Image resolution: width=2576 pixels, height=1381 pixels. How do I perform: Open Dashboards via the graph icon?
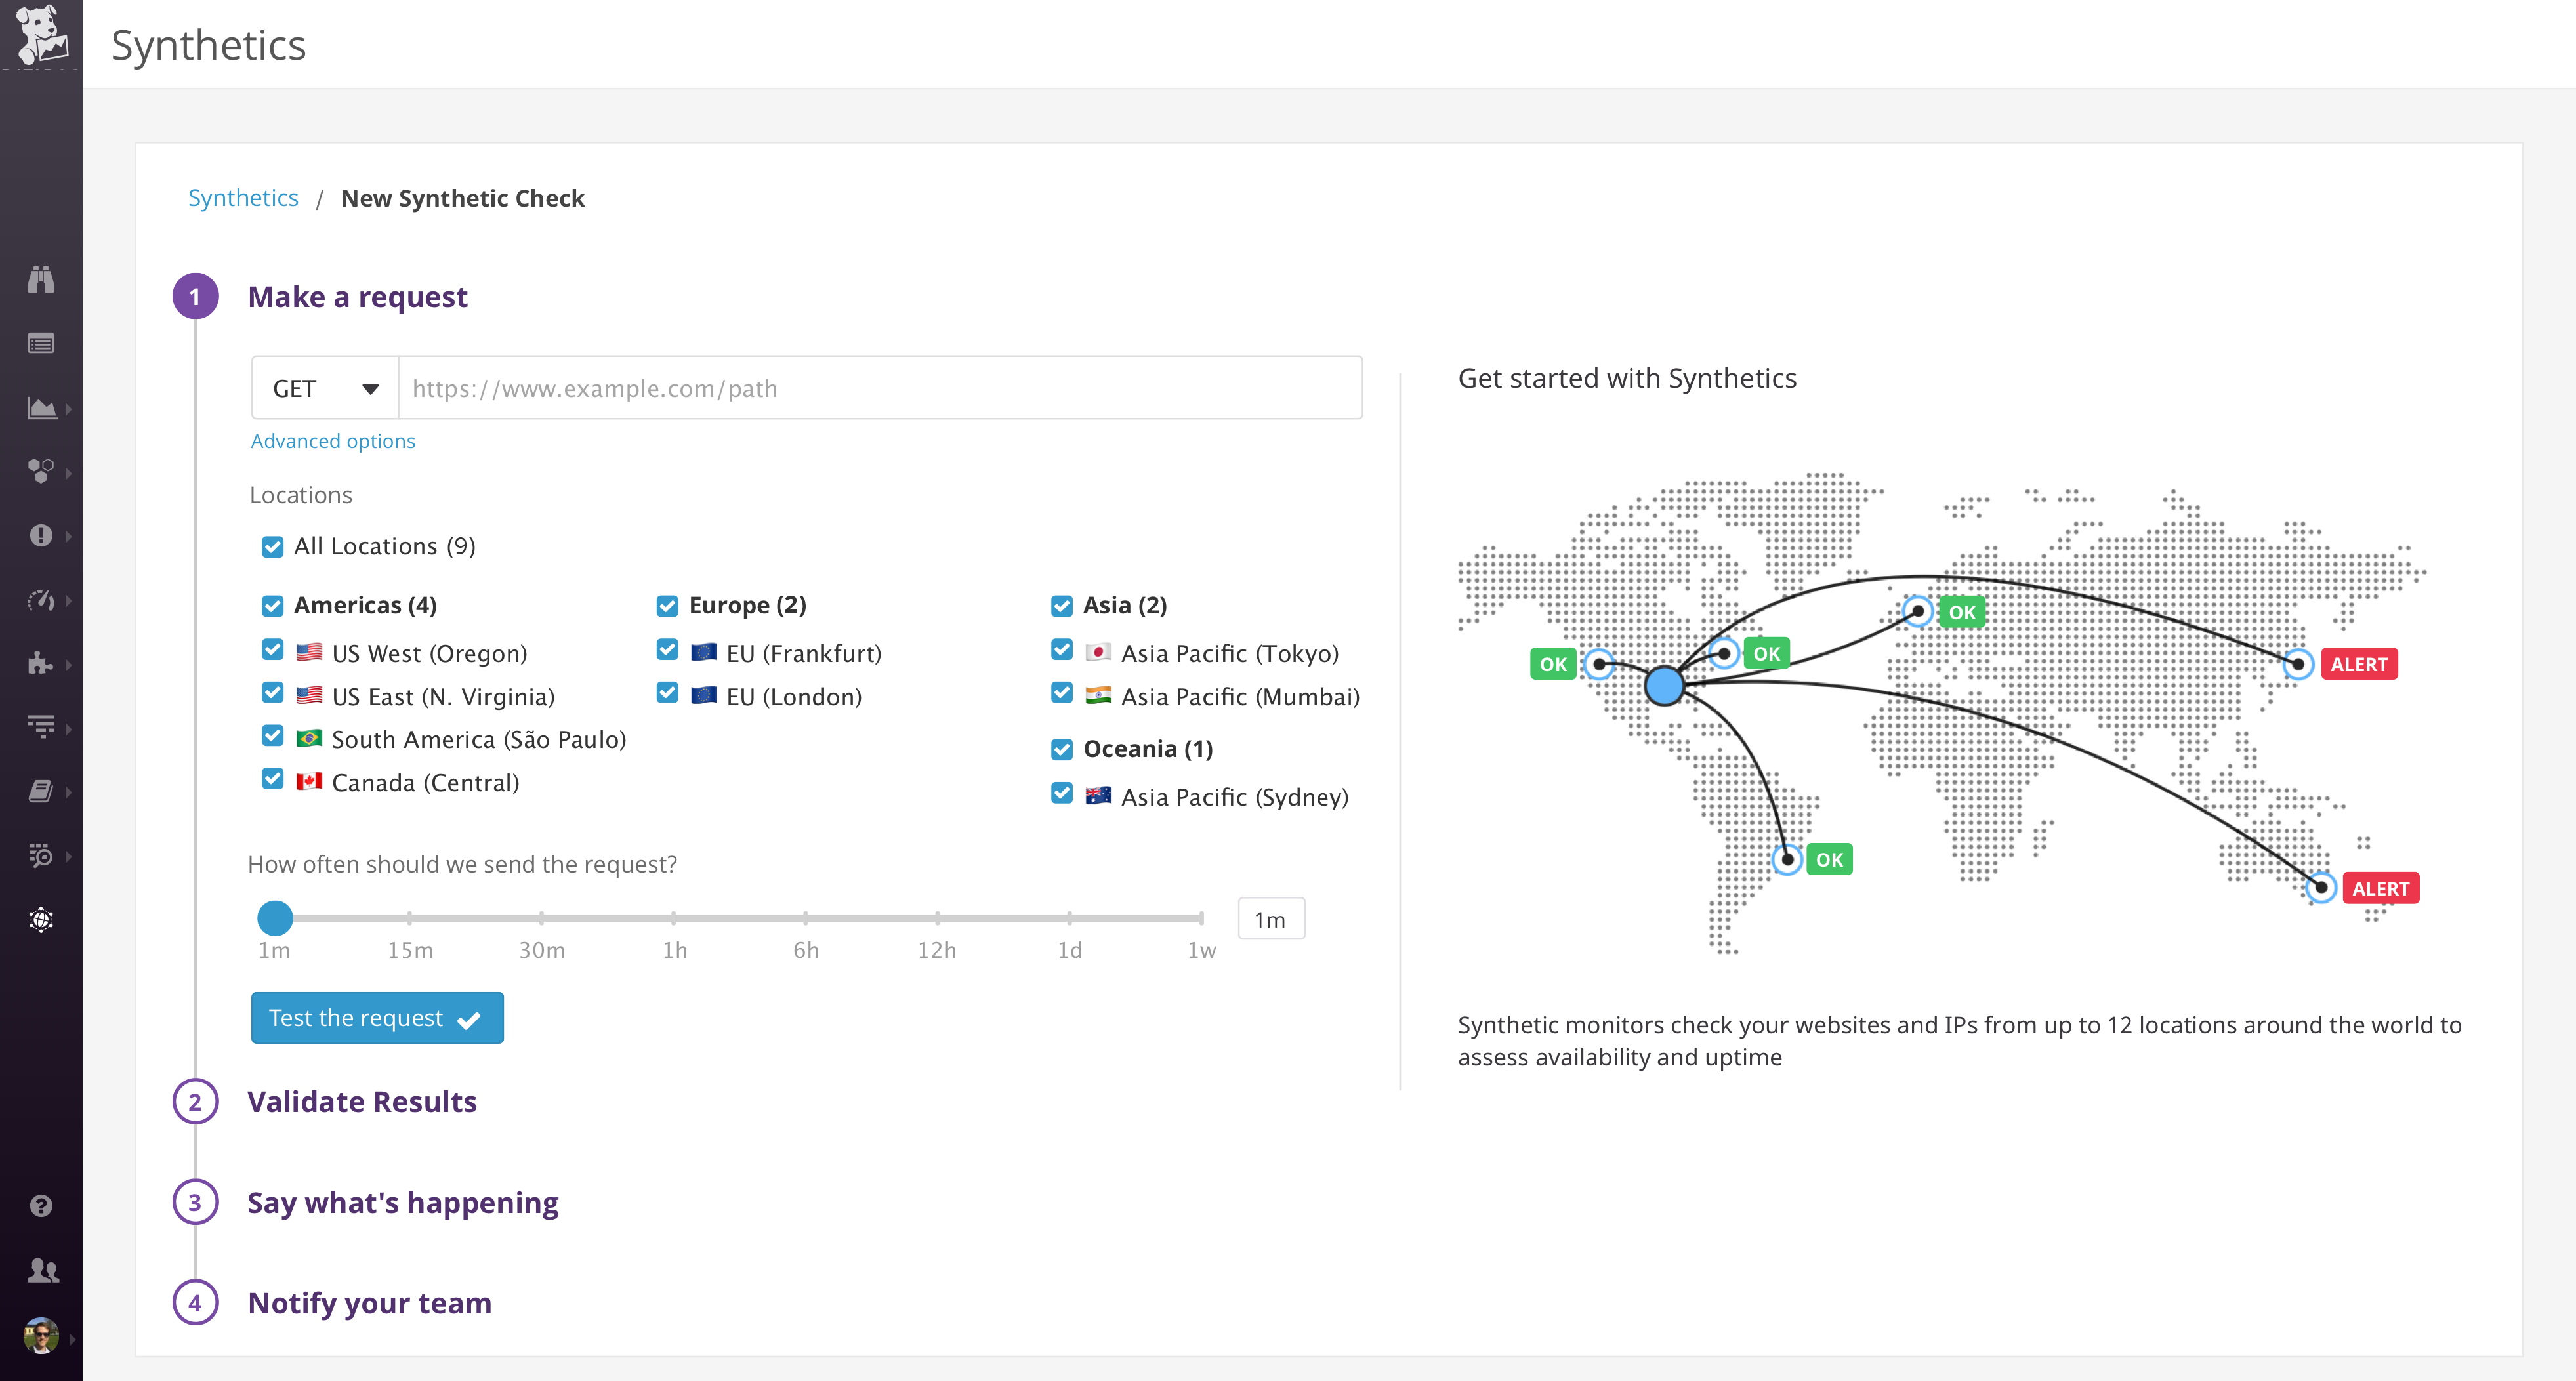41,408
